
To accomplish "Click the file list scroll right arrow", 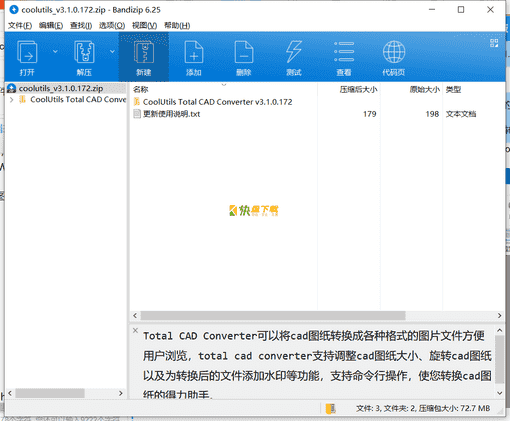I will 499,315.
